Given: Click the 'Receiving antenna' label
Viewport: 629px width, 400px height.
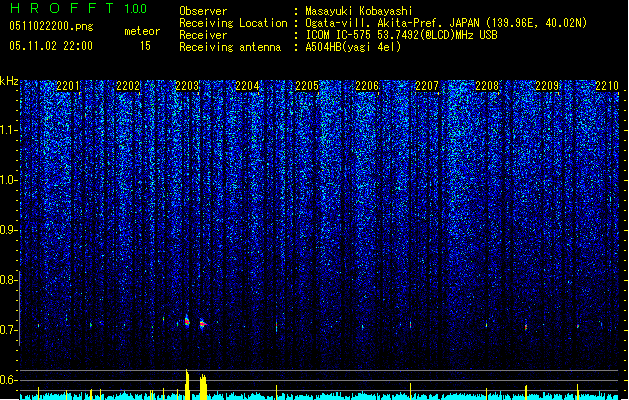Looking at the screenshot, I should coord(230,47).
